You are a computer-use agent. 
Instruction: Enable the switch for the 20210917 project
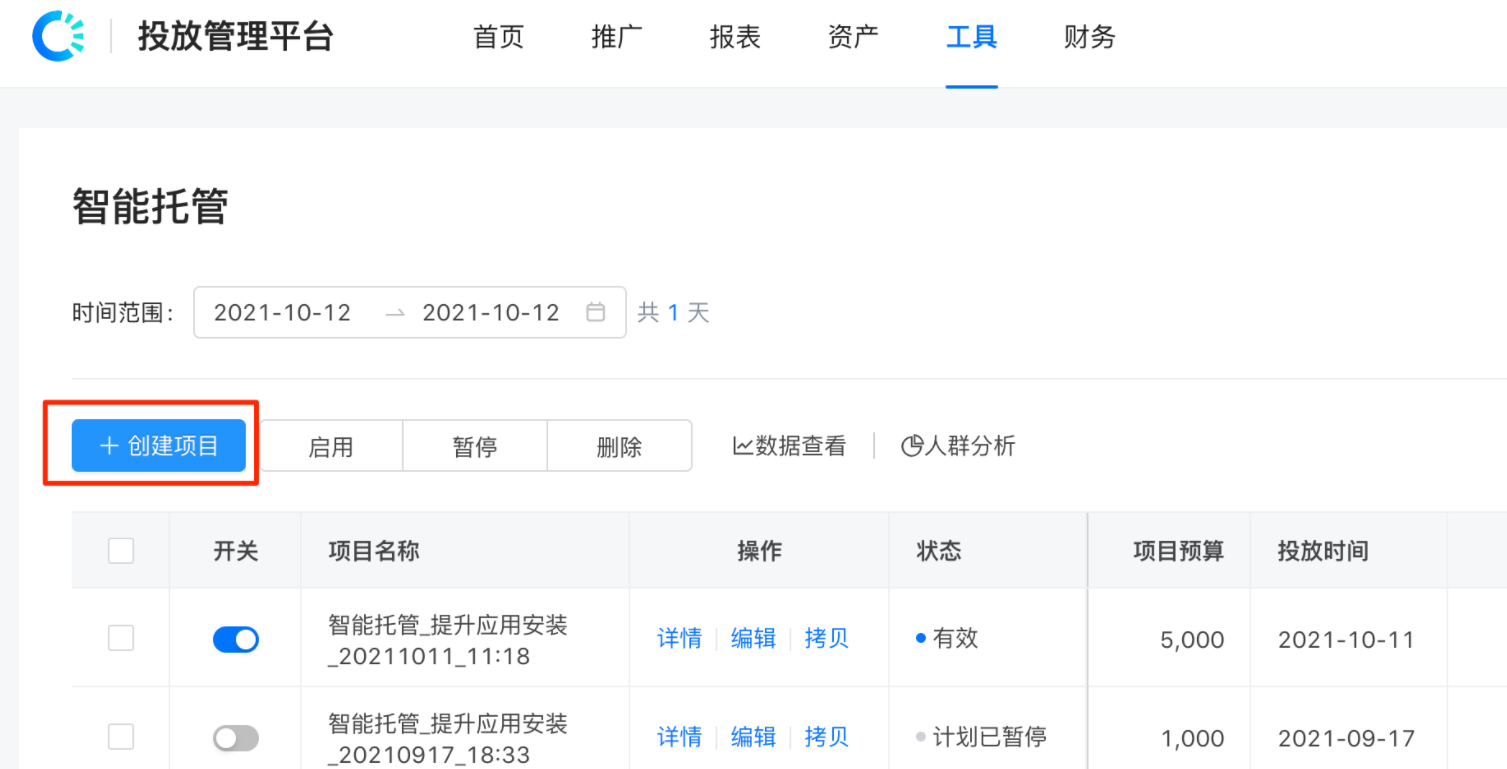coord(235,737)
